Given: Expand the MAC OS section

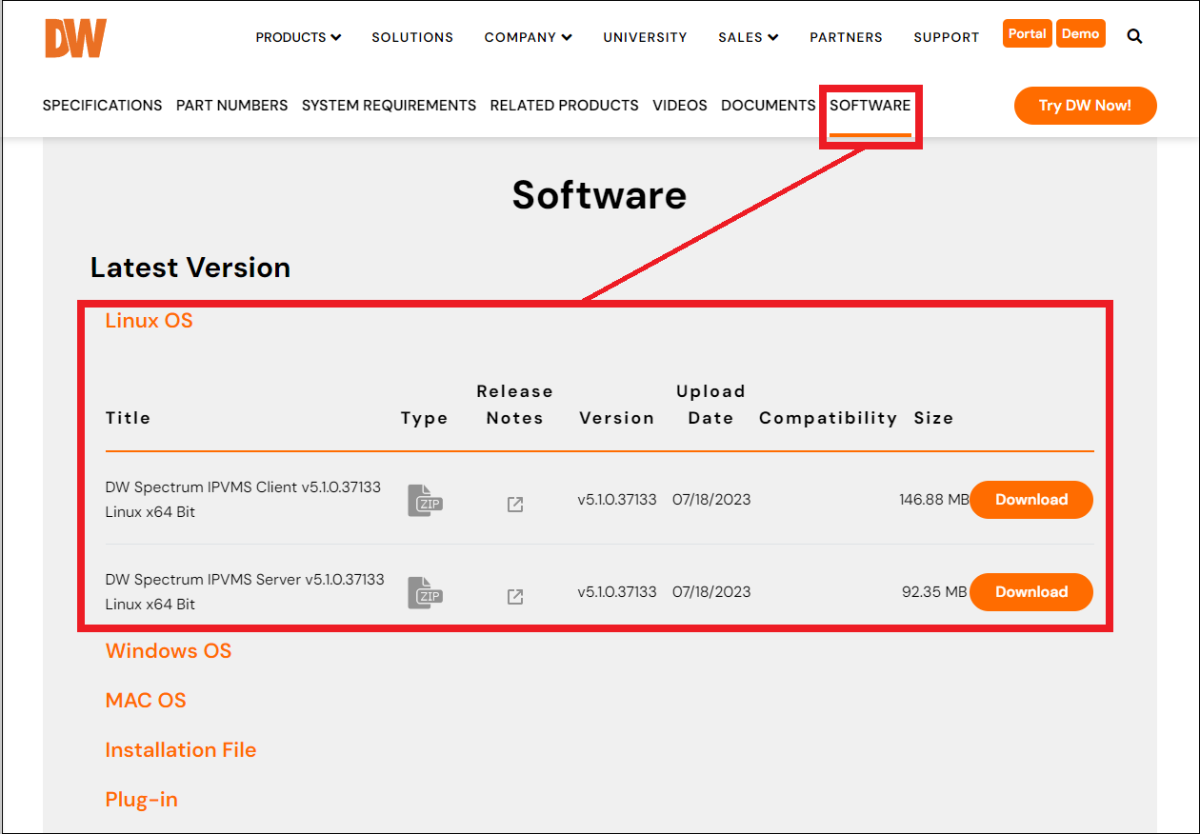Looking at the screenshot, I should tap(145, 700).
